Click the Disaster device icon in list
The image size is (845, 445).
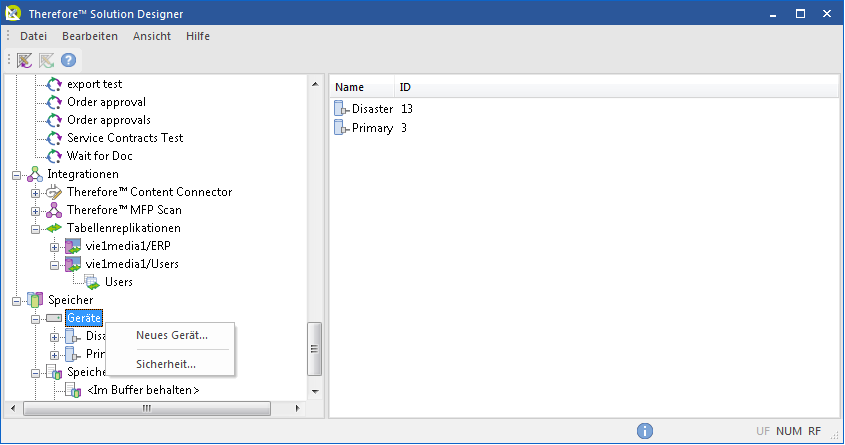(342, 109)
